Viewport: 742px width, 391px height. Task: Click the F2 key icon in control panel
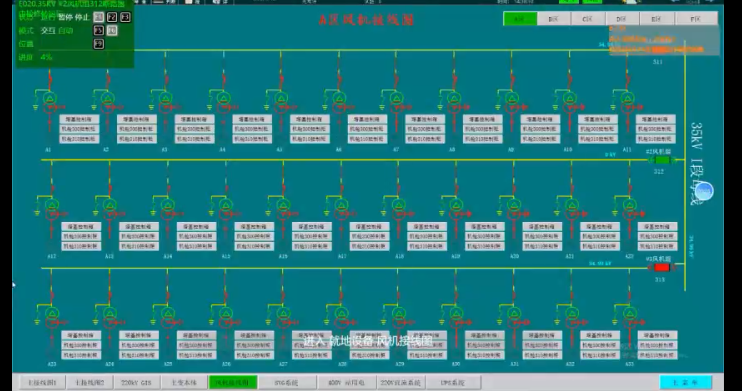point(112,18)
